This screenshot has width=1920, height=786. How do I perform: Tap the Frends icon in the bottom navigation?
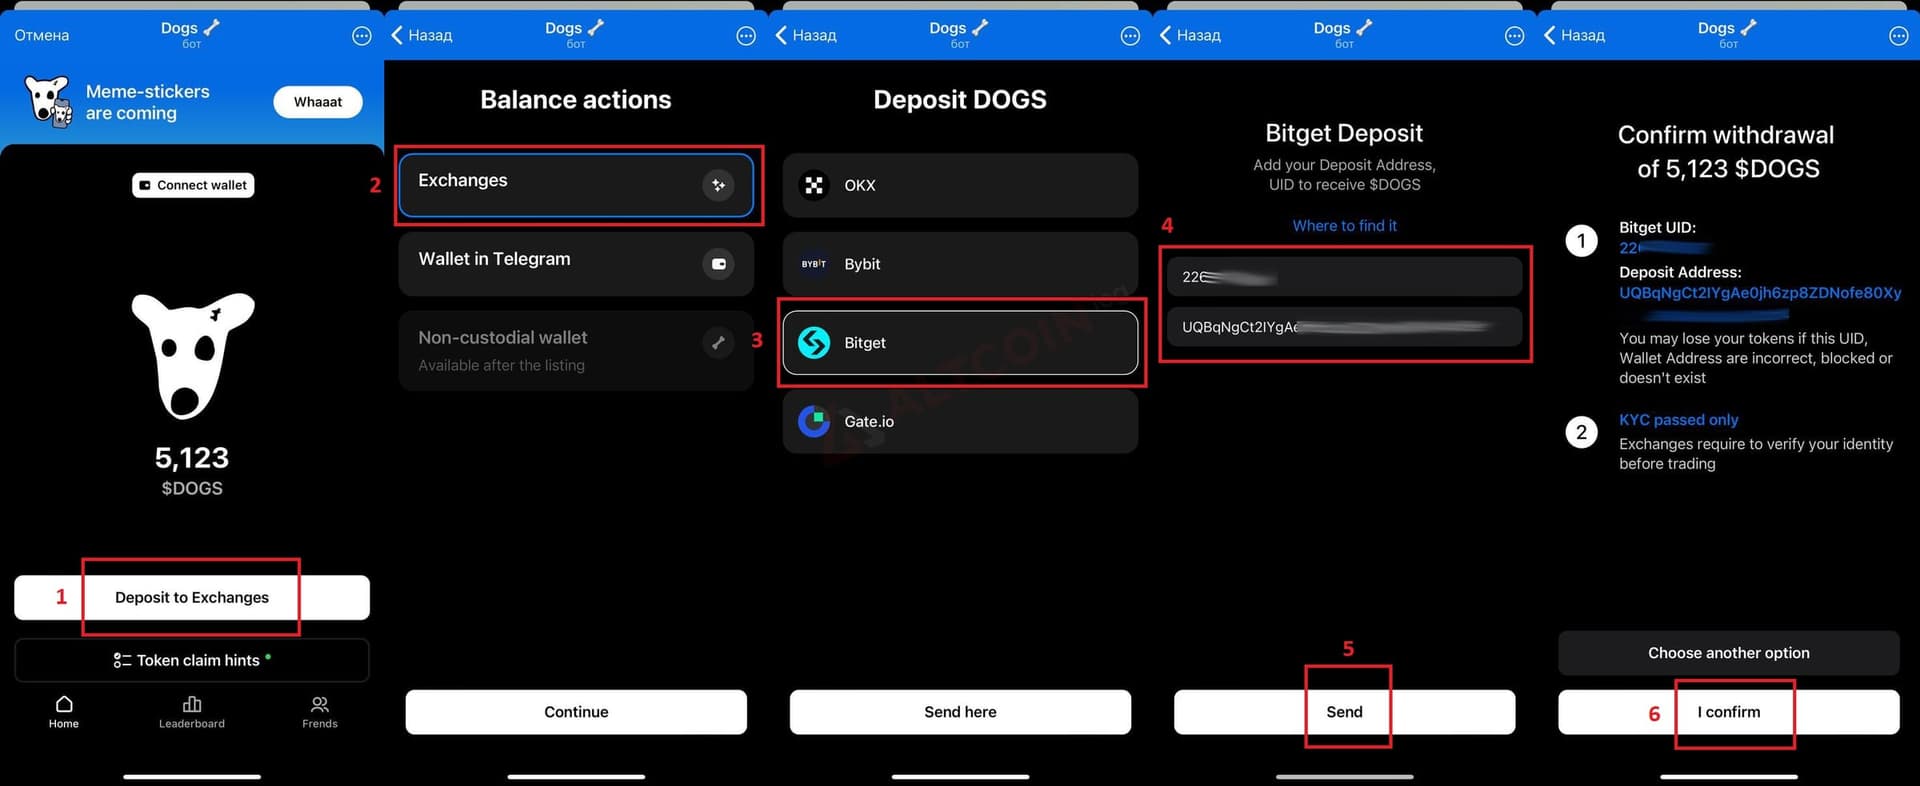[x=320, y=704]
